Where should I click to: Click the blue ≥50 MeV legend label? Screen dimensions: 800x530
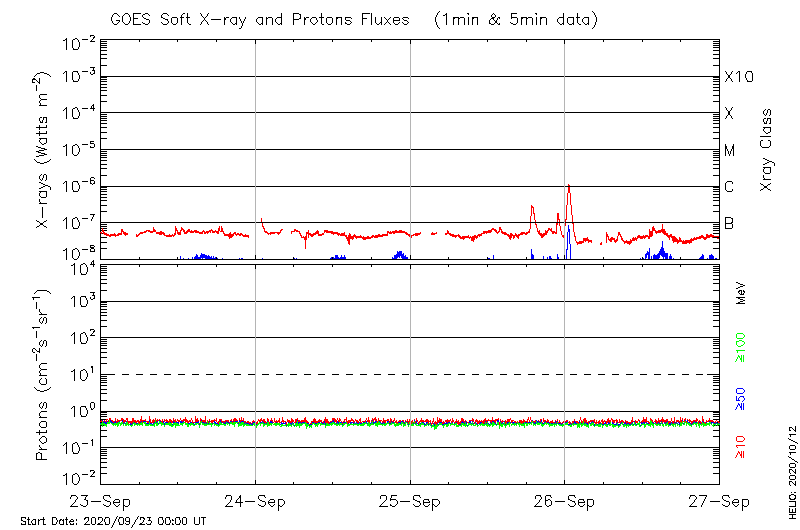click(x=741, y=397)
